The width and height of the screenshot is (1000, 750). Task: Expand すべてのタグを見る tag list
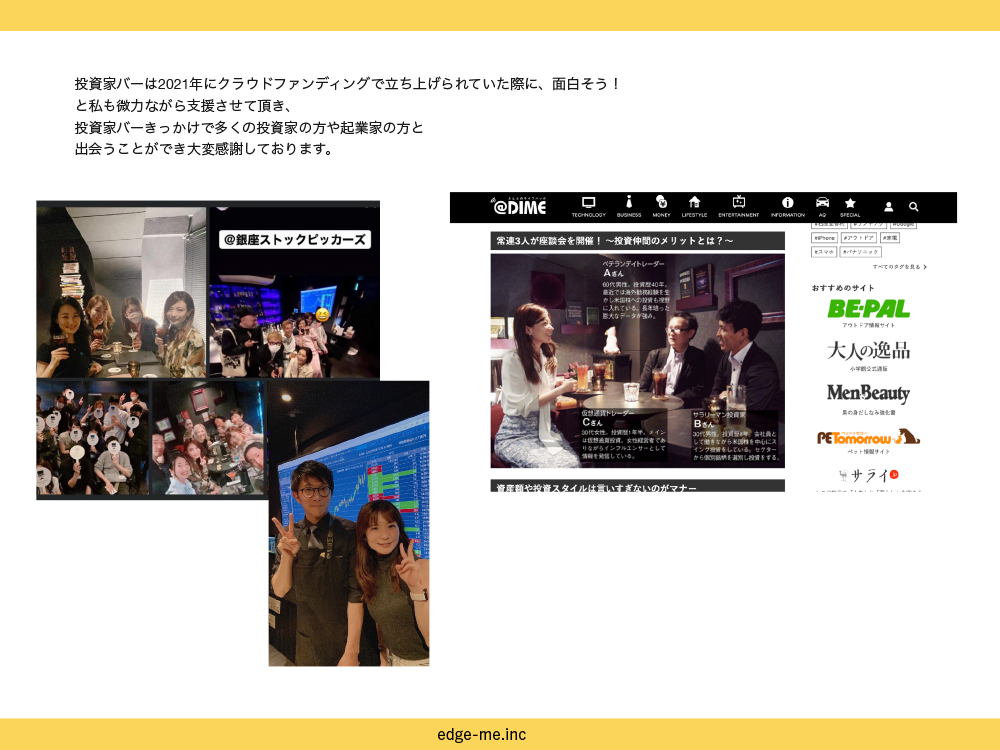click(x=899, y=267)
